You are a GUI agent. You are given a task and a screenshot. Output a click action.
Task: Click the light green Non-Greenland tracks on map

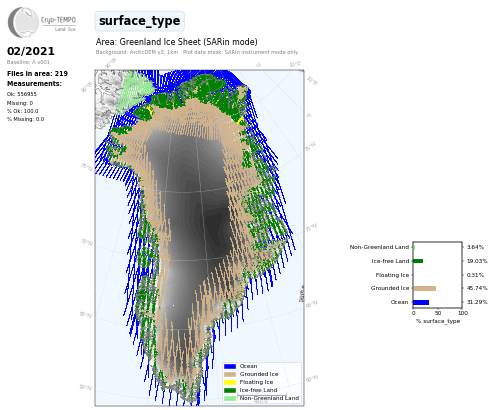[x=134, y=89]
